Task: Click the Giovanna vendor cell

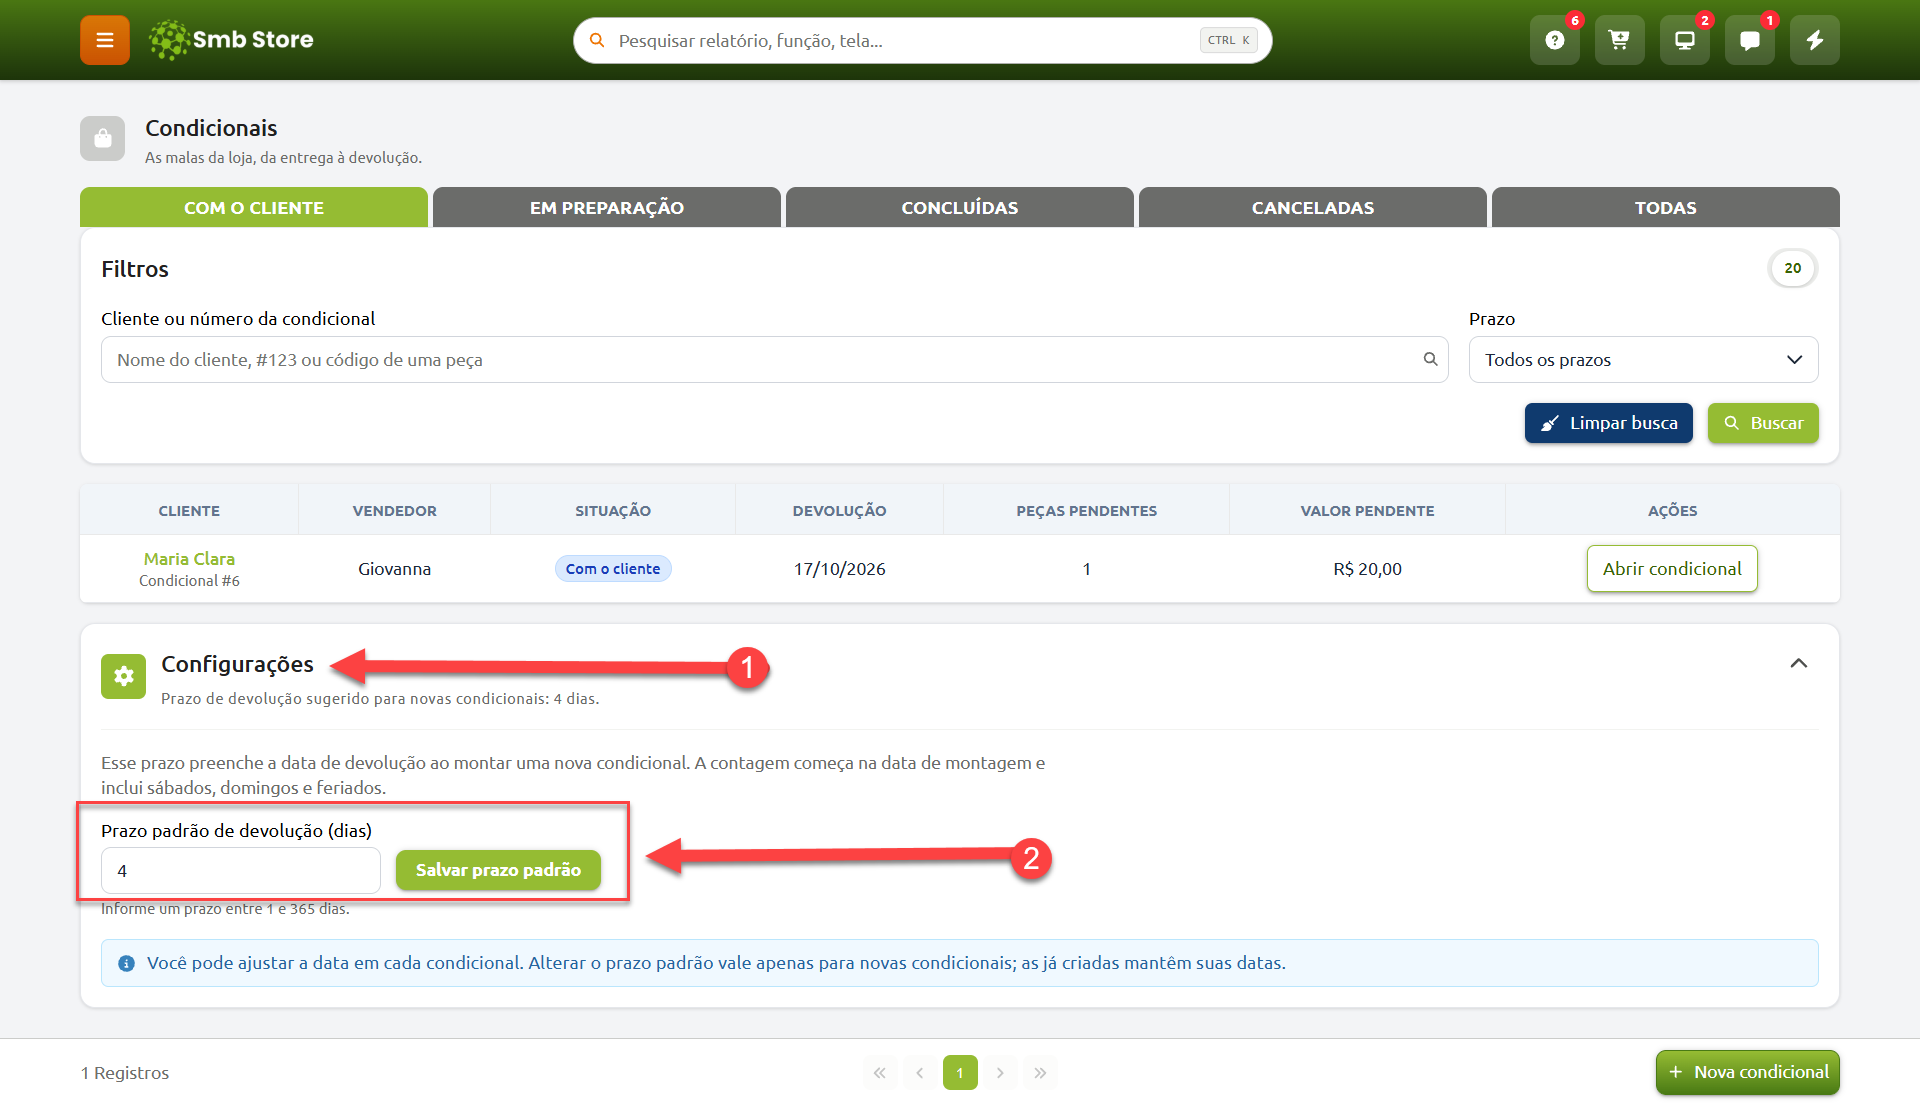Action: pyautogui.click(x=395, y=569)
